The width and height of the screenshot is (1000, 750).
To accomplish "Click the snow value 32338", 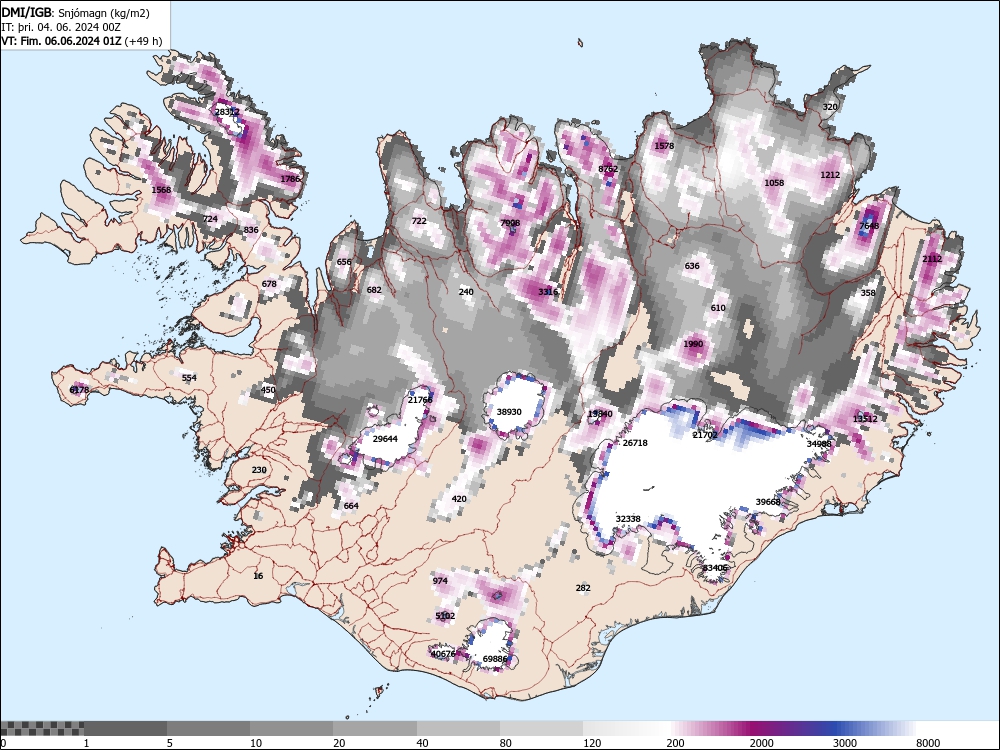I will click(x=628, y=519).
